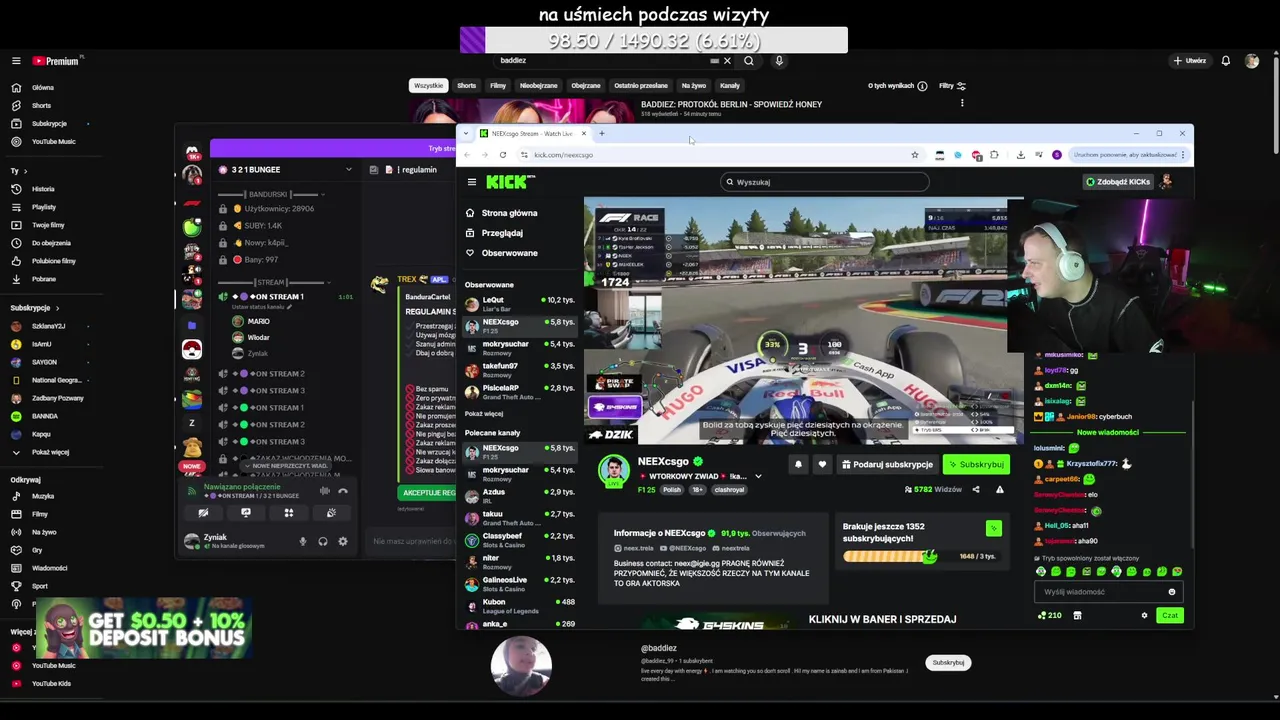Click the green Subskrybuj button on Kick
The height and width of the screenshot is (720, 1280).
tap(976, 464)
